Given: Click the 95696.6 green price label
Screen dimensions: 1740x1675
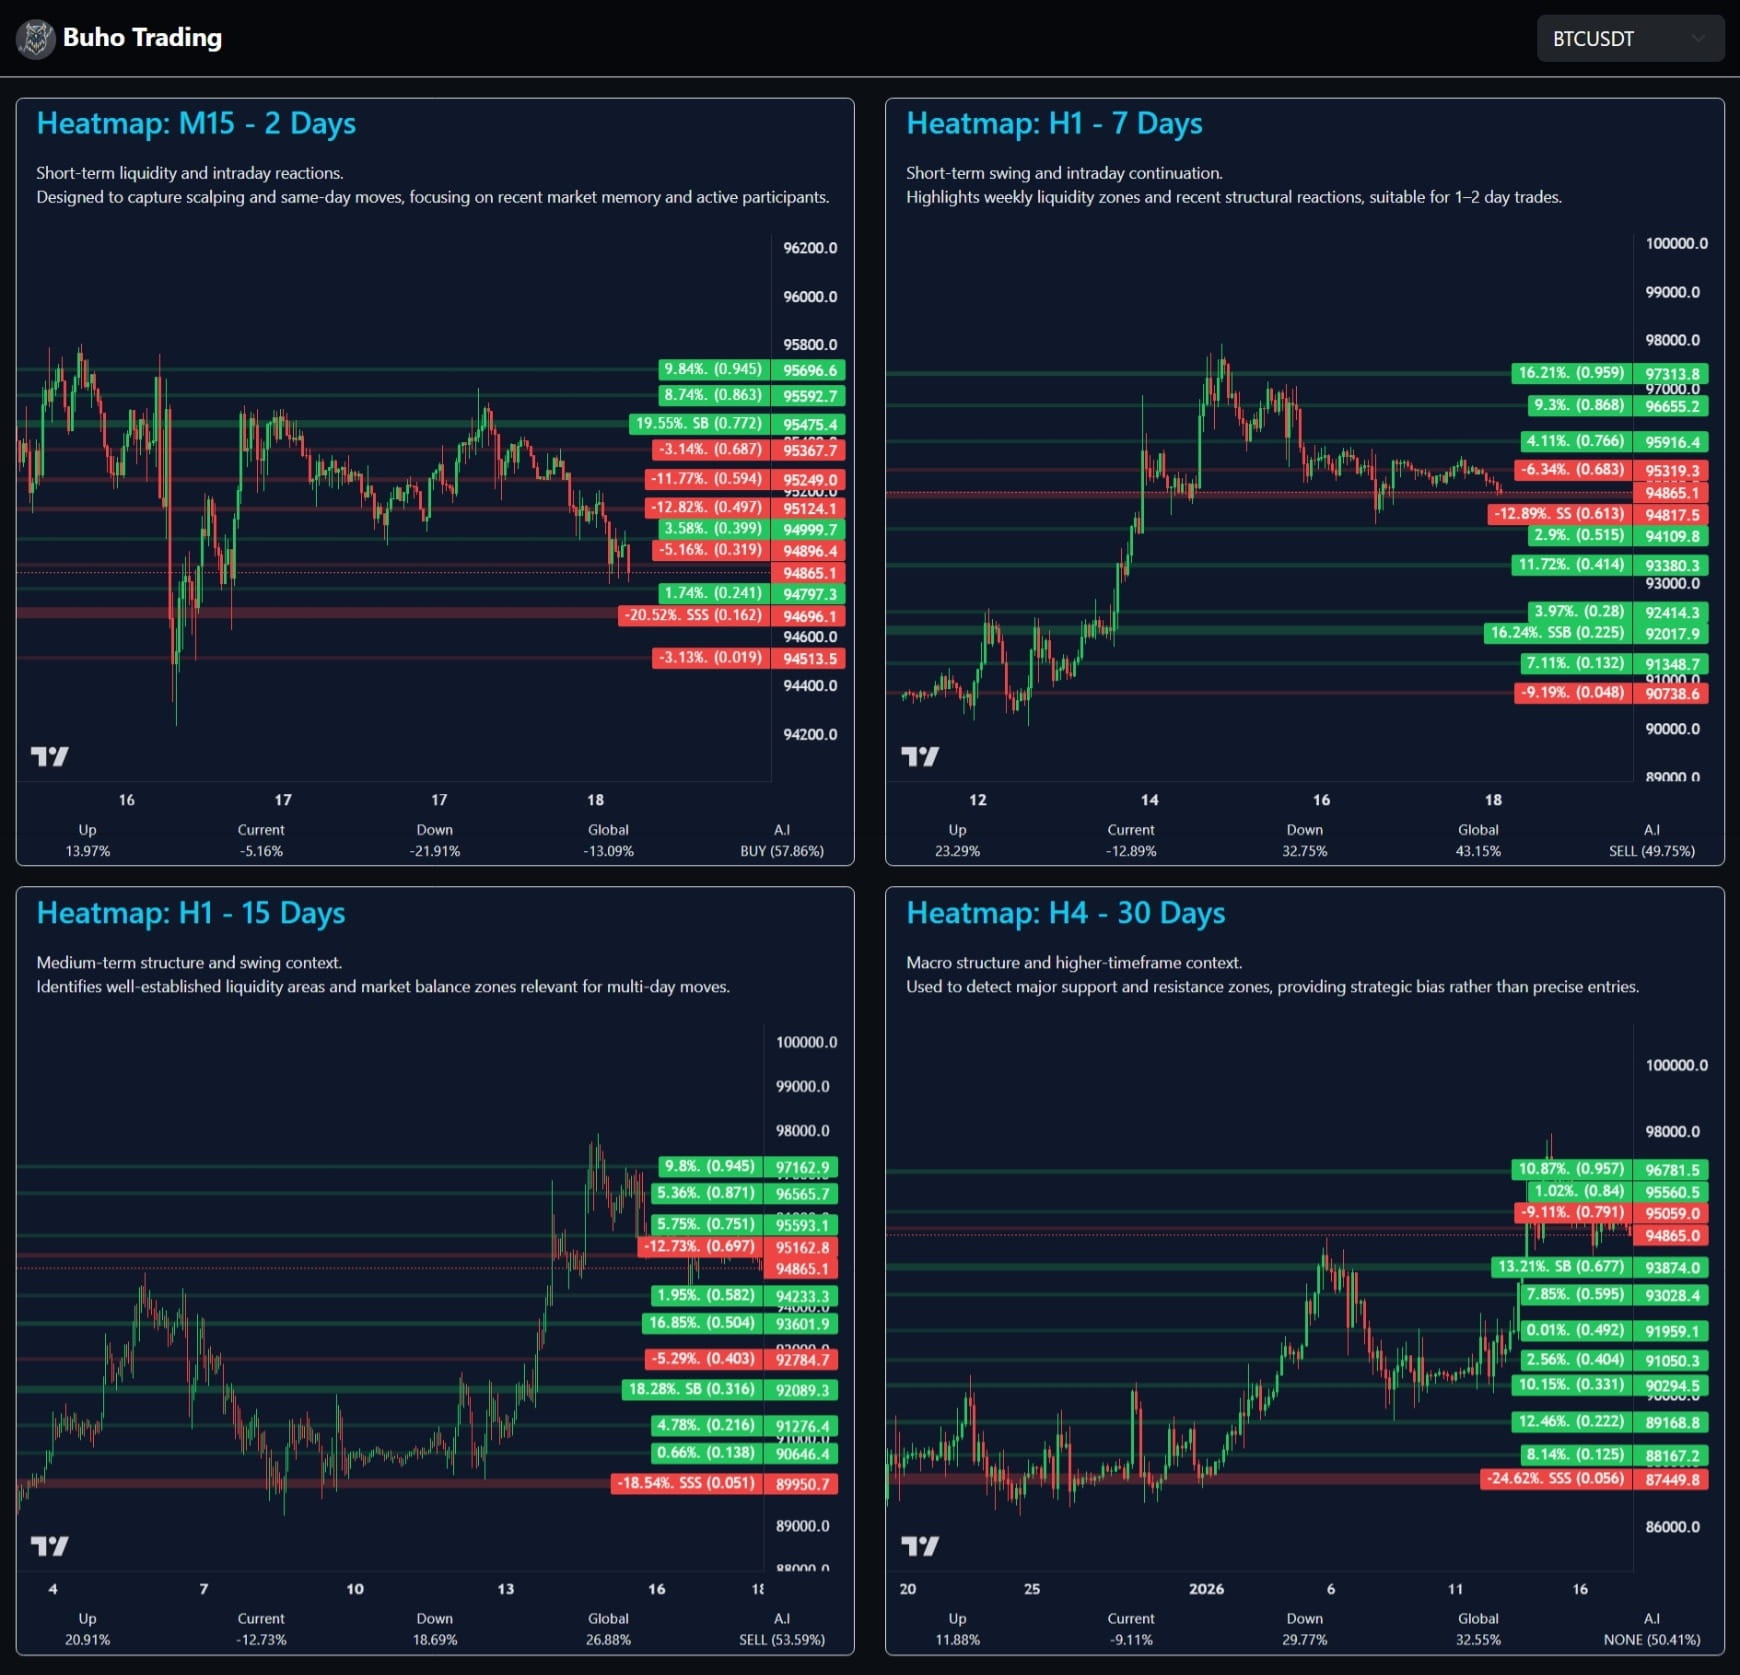Looking at the screenshot, I should 809,370.
